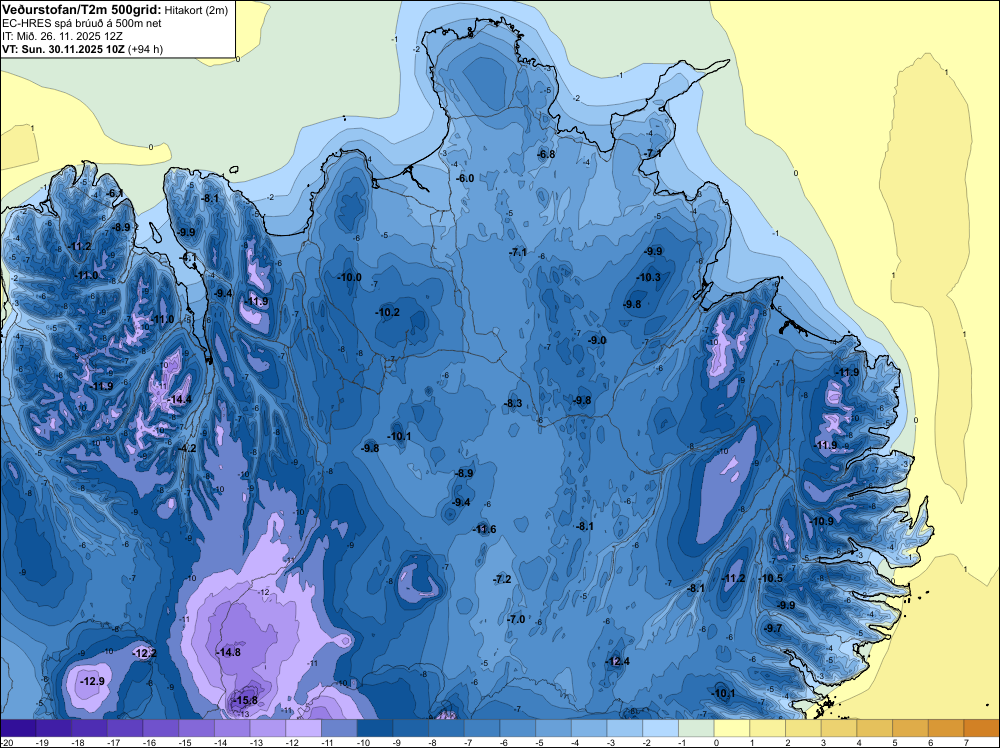This screenshot has width=1000, height=748.
Task: Click the -6.0 temperature label
Action: pyautogui.click(x=465, y=179)
